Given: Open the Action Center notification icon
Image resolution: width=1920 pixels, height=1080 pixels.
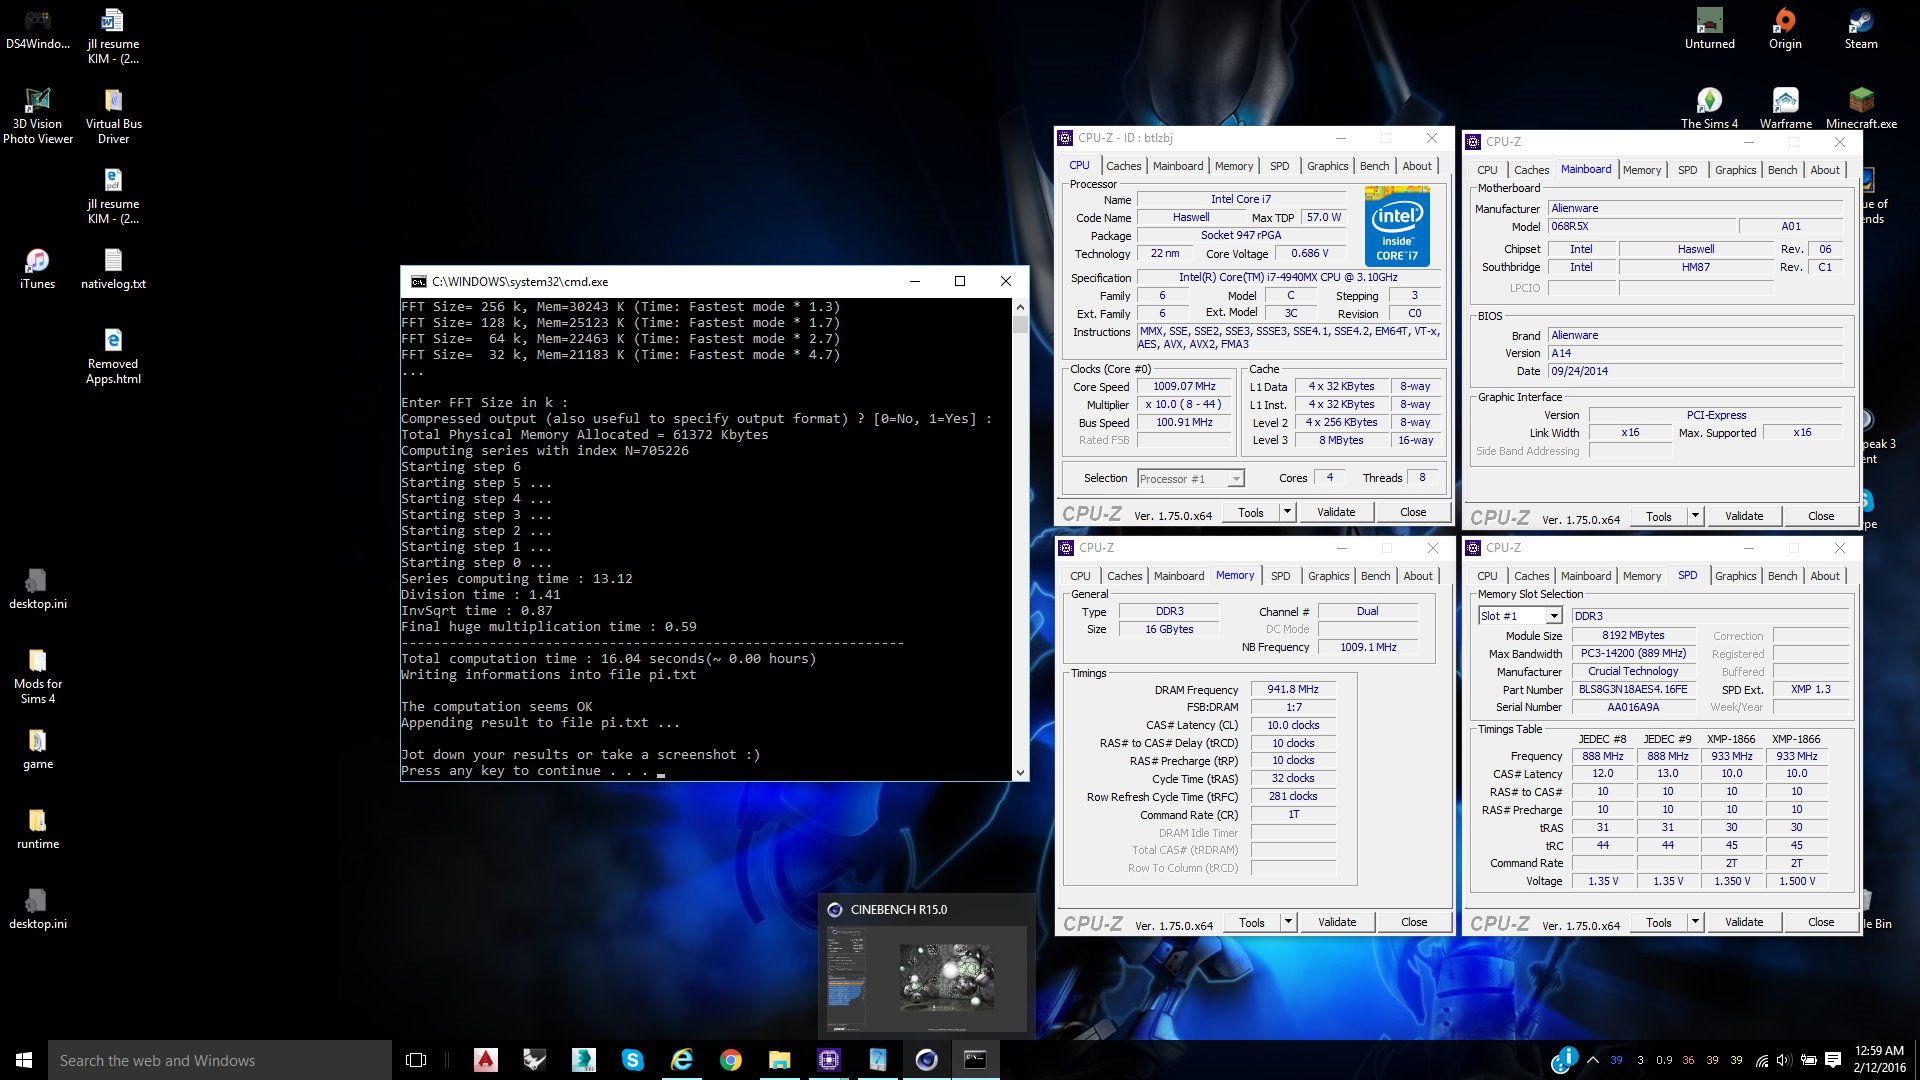Looking at the screenshot, I should point(1833,1060).
